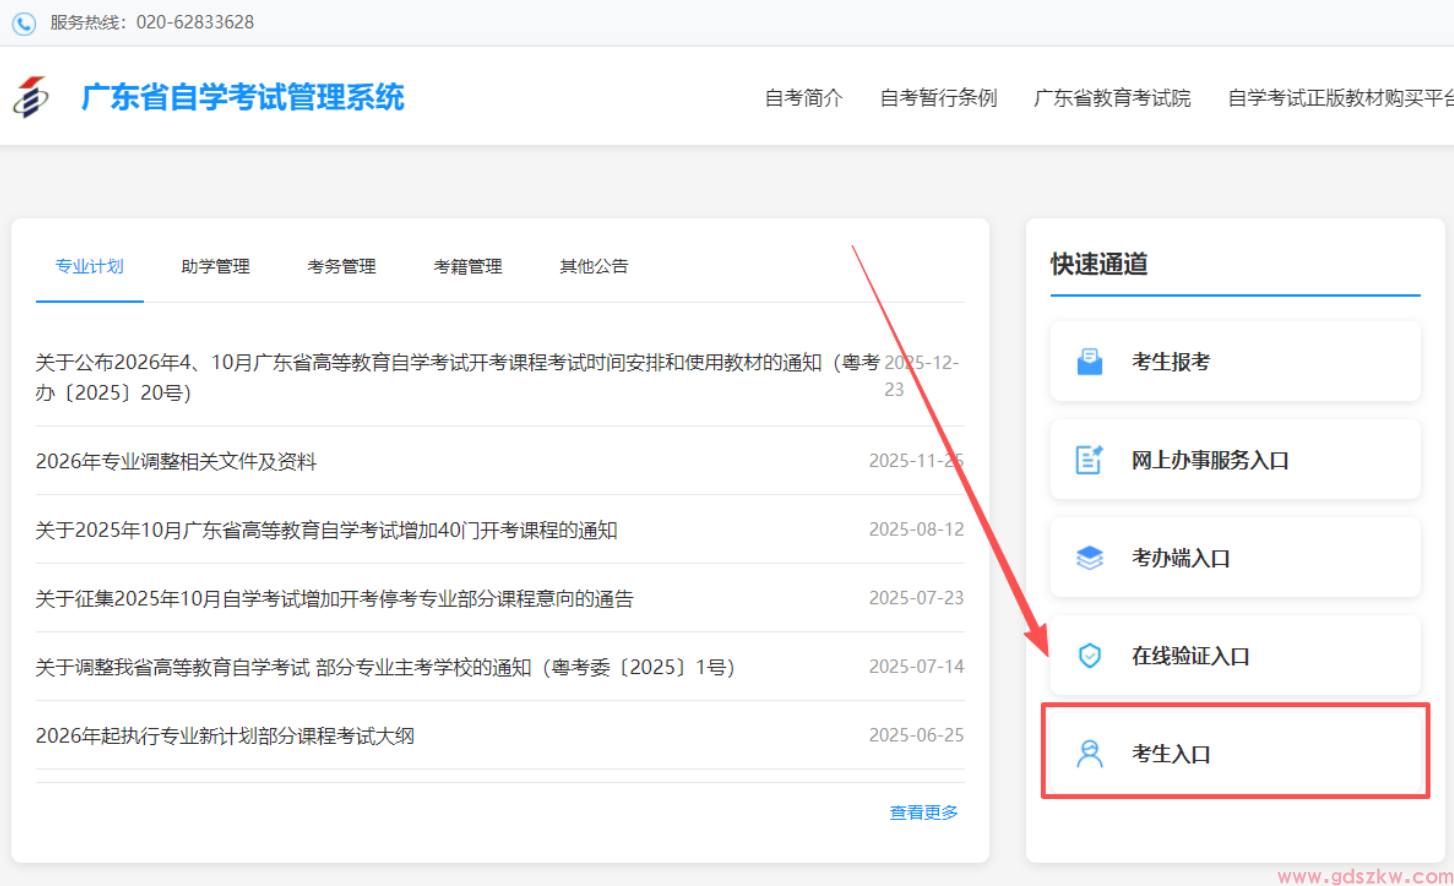
Task: Click the 广东省自学考试管理系统 logo icon
Action: point(32,97)
